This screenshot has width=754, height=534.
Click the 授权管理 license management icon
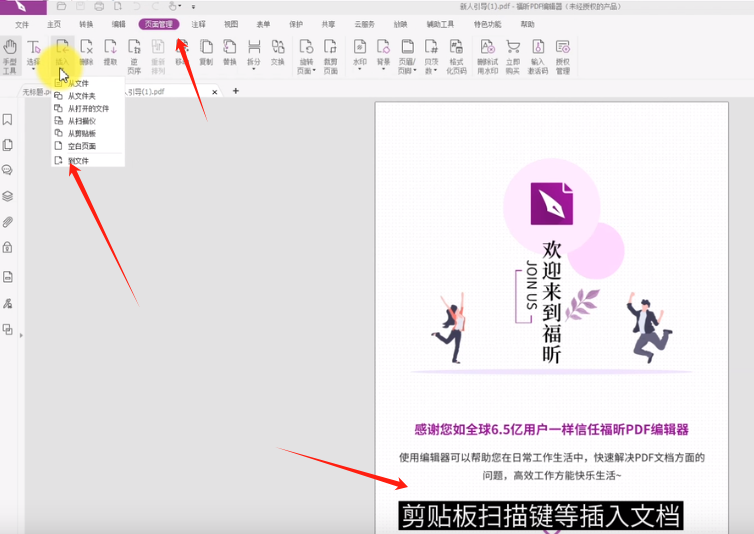click(563, 56)
